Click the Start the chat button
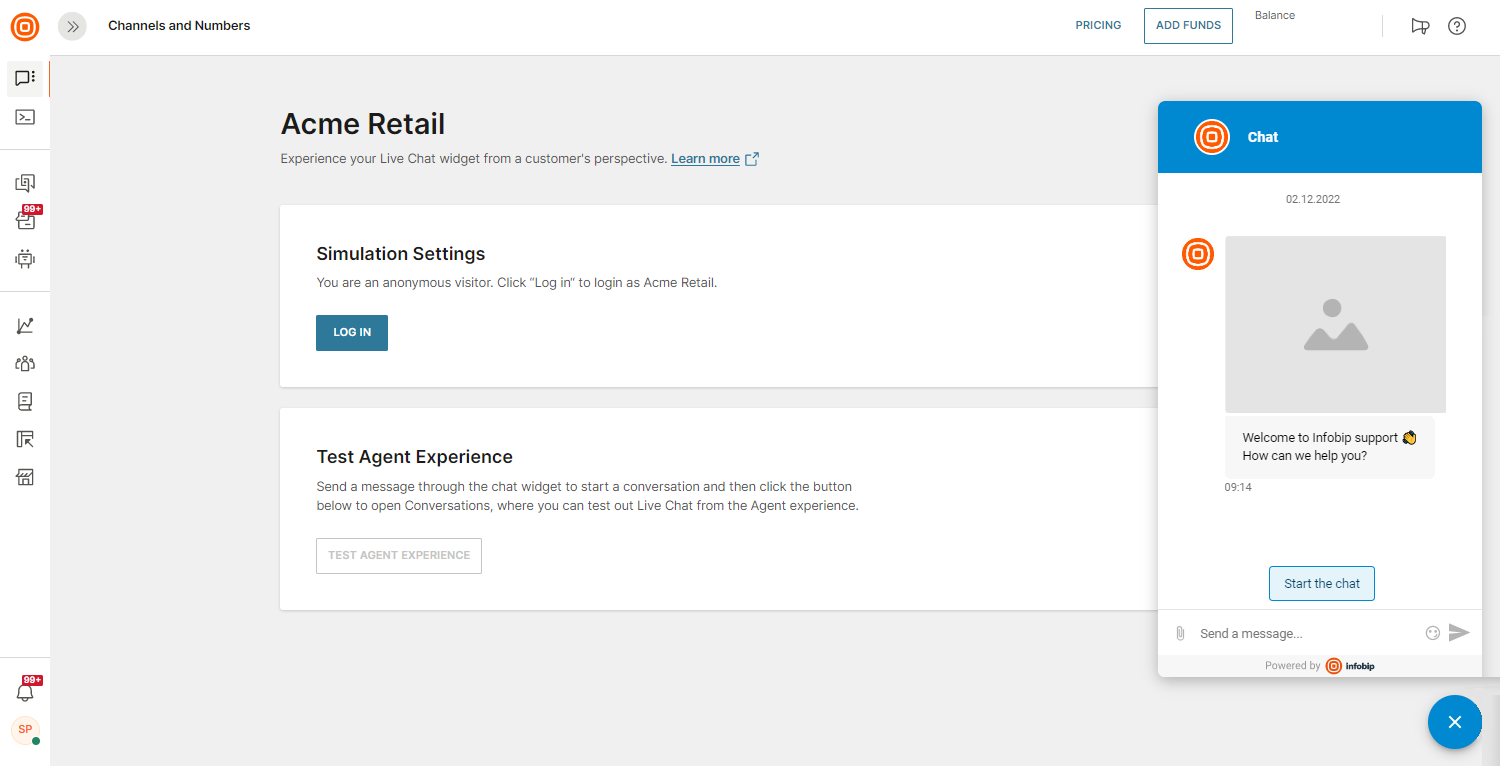This screenshot has height=766, width=1500. click(x=1321, y=584)
